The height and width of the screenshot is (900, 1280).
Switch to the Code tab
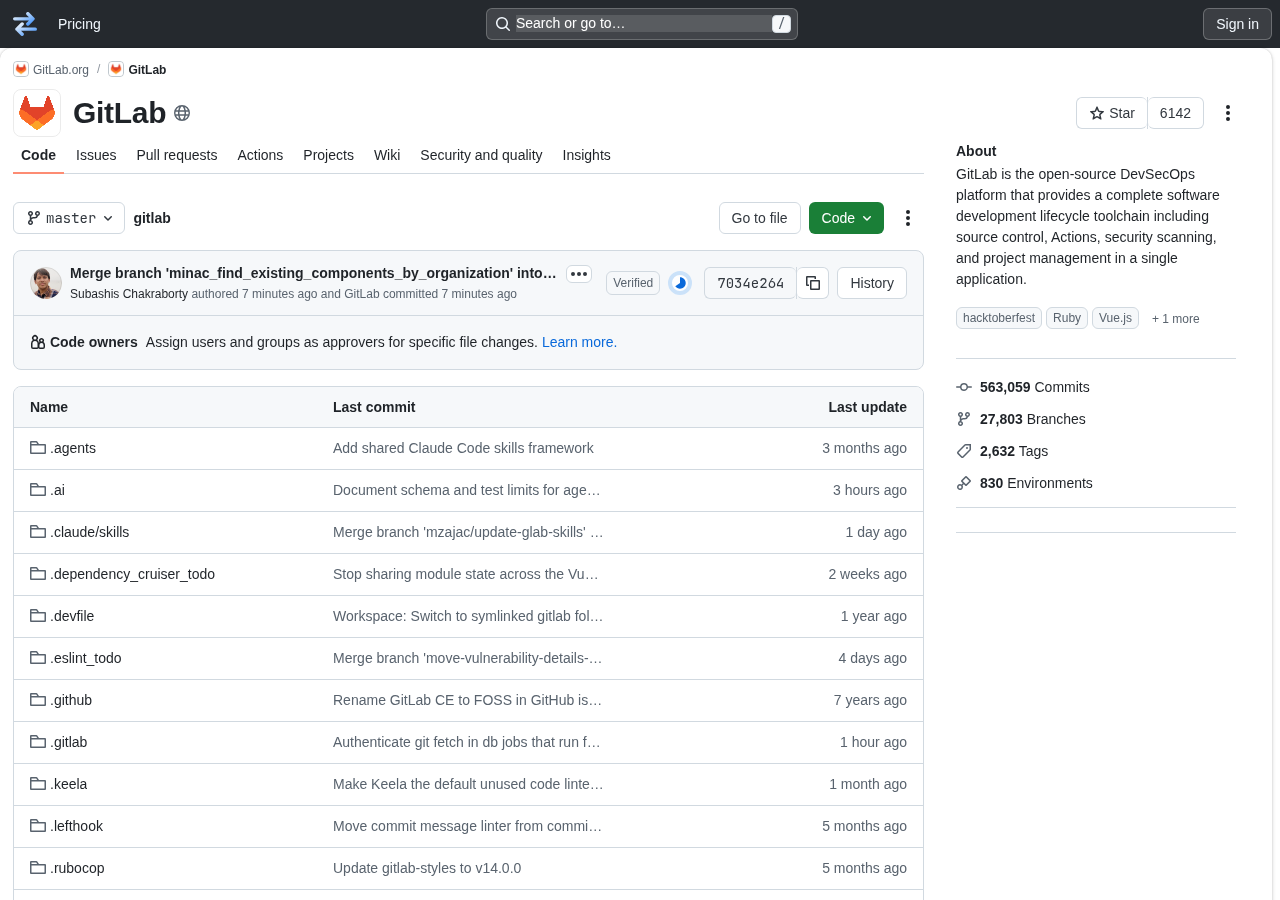point(38,155)
